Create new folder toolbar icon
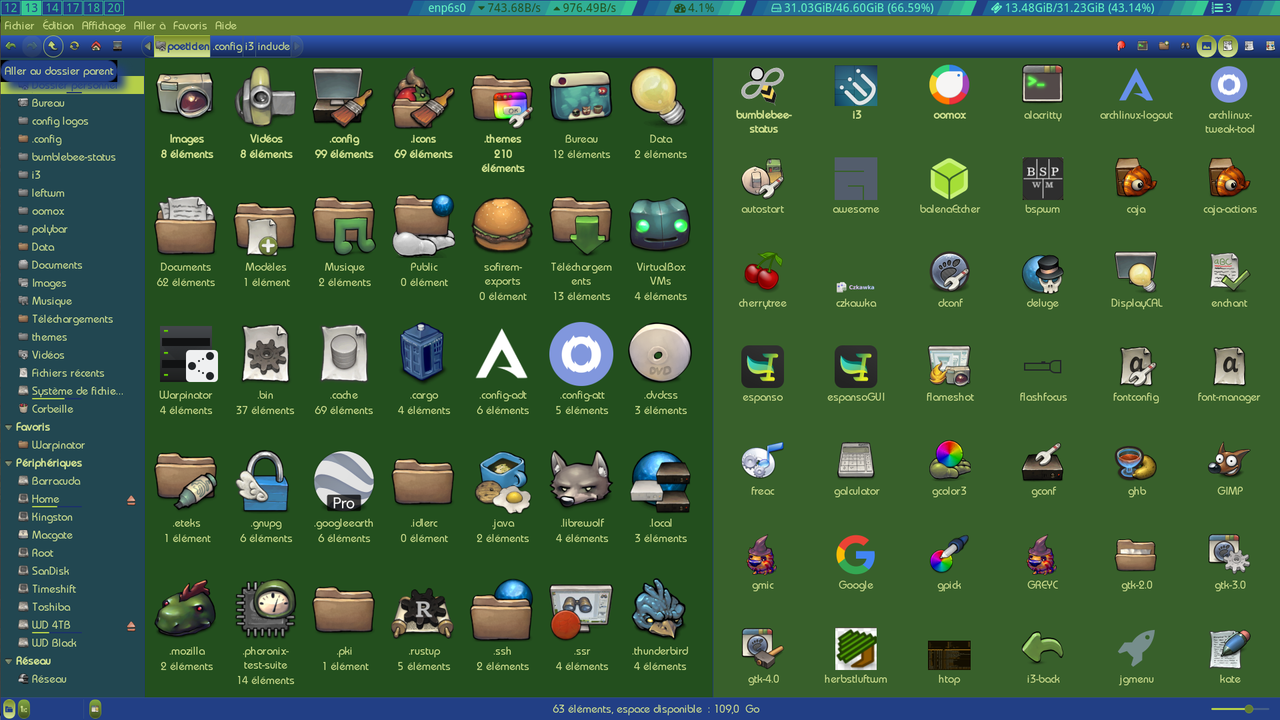The width and height of the screenshot is (1280, 720). pyautogui.click(x=1164, y=46)
